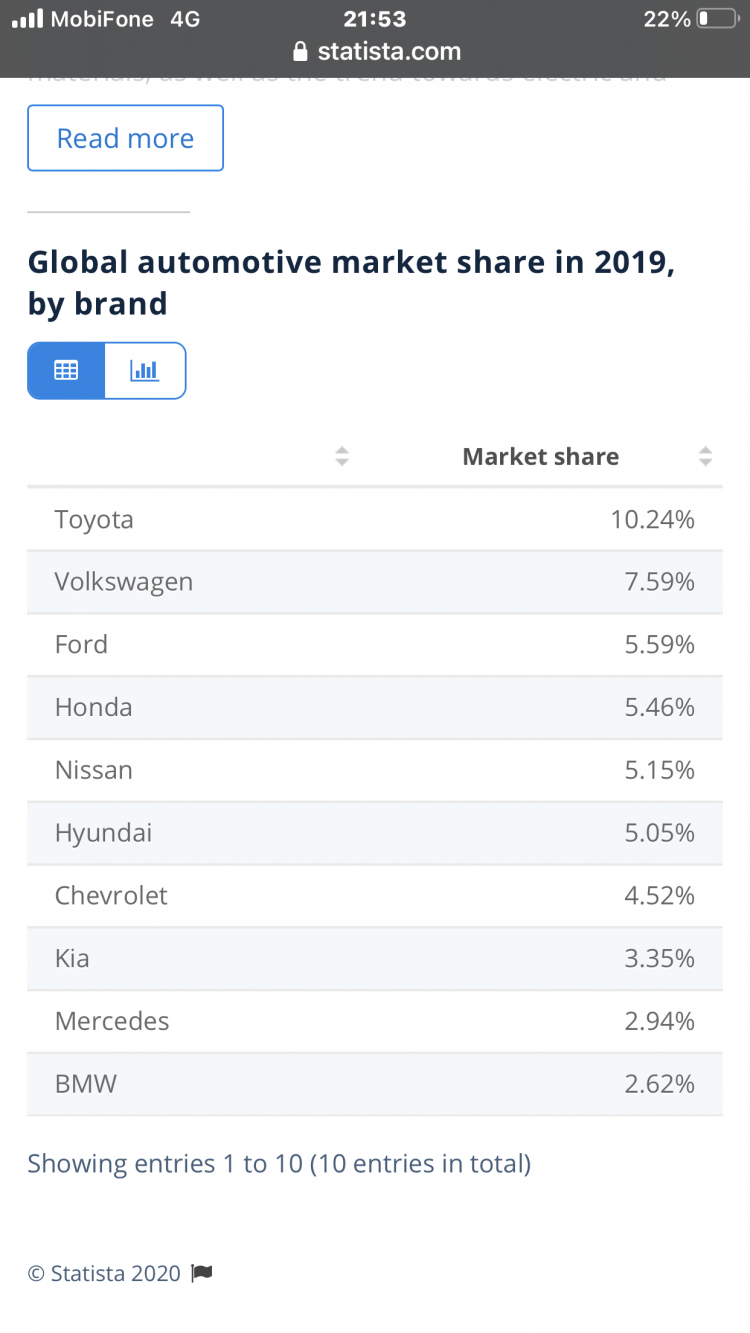750x1333 pixels.
Task: Tap the battery icon in status bar
Action: point(716,19)
